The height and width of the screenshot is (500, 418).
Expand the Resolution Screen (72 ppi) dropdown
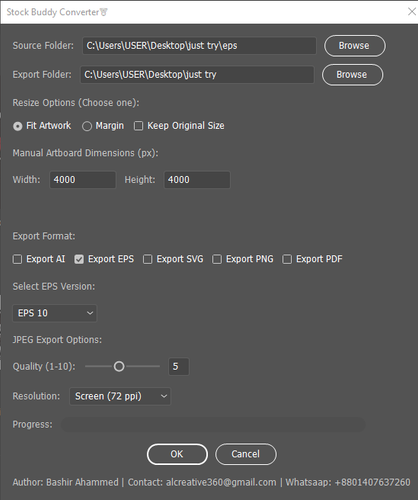[120, 396]
